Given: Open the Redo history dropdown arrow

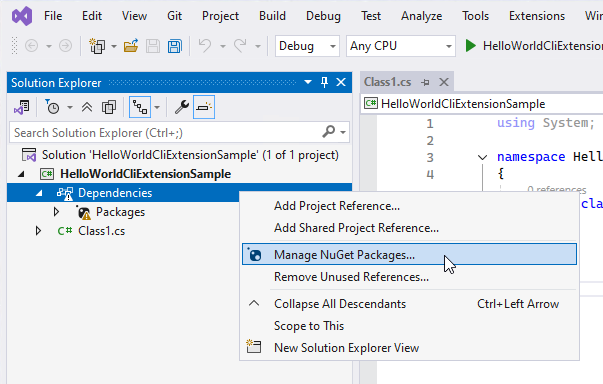Looking at the screenshot, I should 258,46.
